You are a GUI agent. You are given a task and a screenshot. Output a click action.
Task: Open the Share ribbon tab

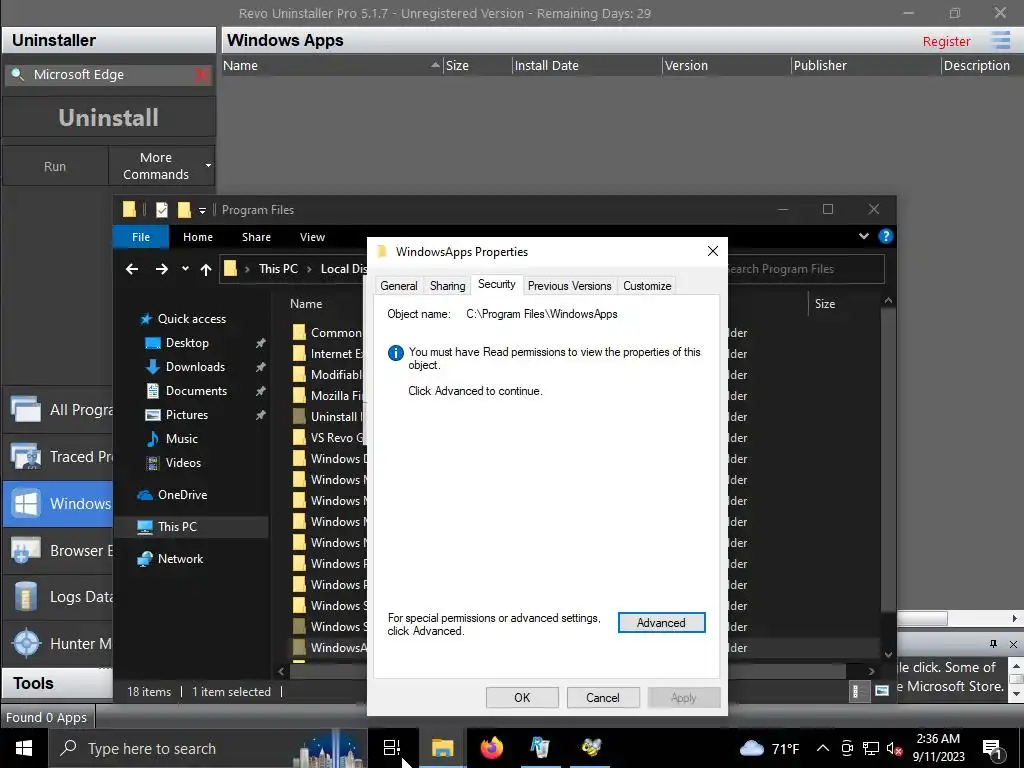256,237
